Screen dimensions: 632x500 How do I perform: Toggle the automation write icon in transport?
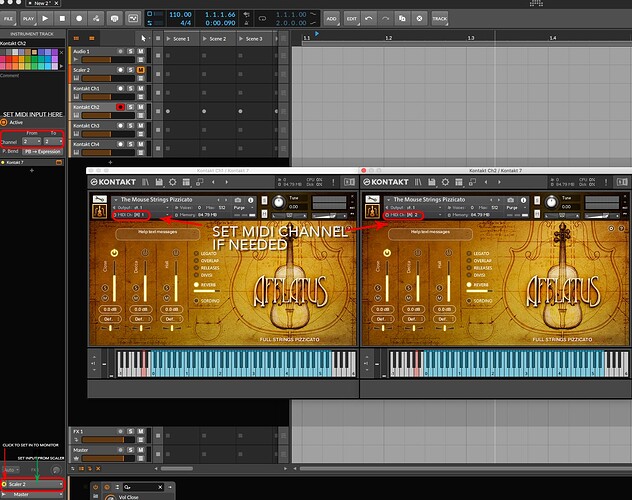pyautogui.click(x=96, y=19)
